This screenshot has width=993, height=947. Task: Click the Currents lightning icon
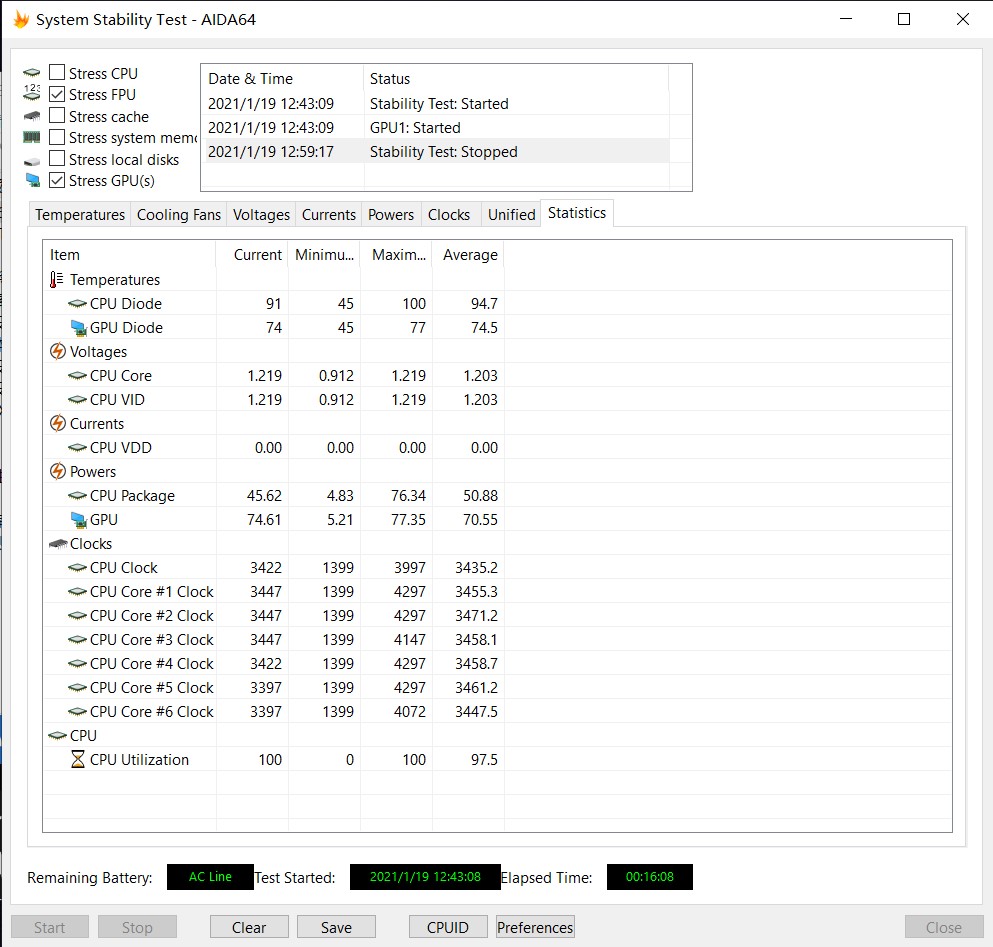click(58, 423)
